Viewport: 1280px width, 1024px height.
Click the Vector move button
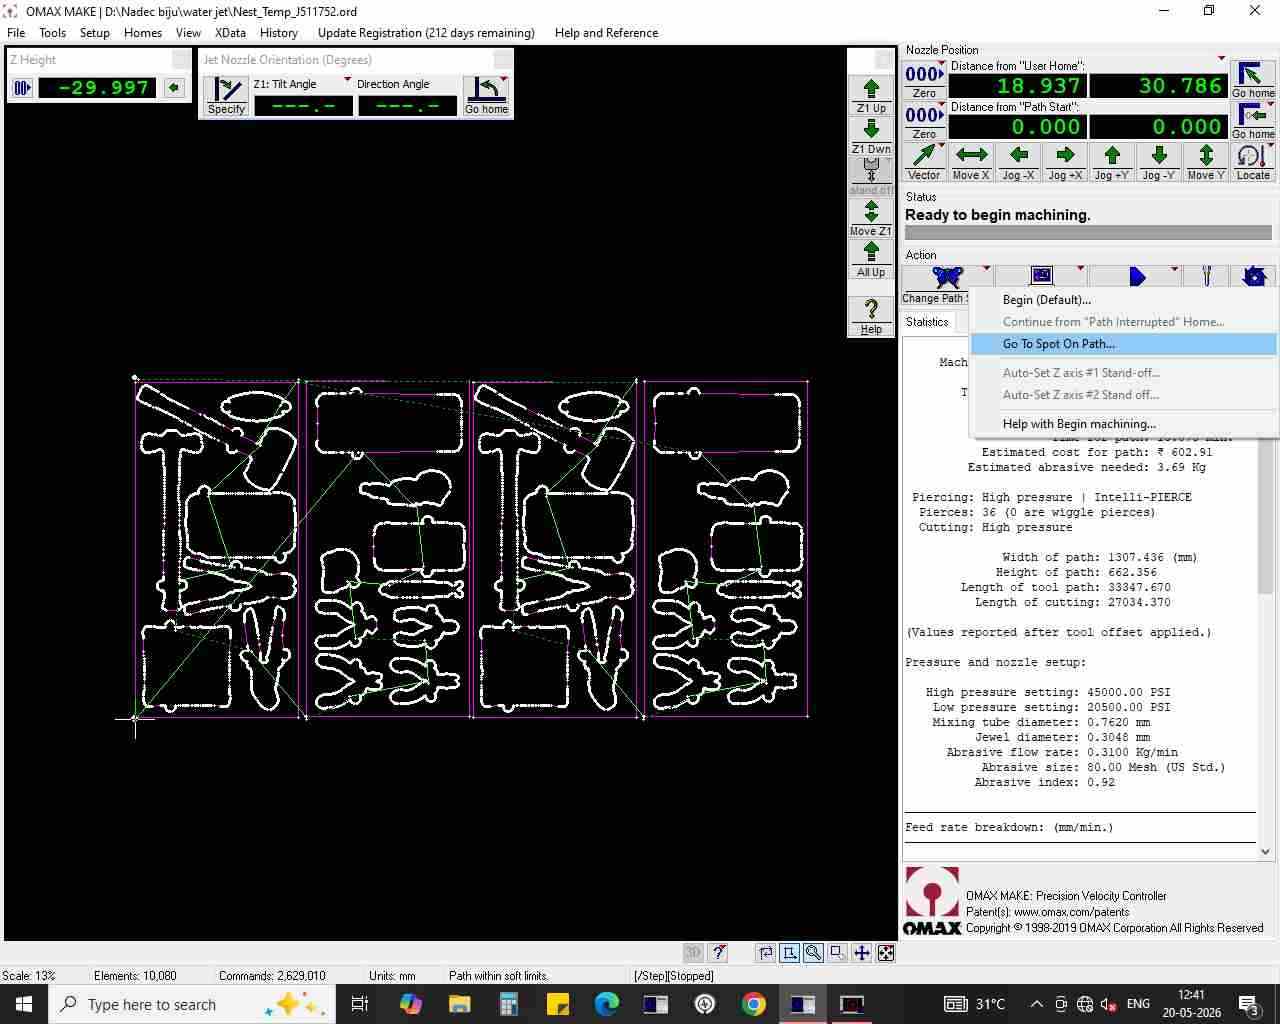click(924, 162)
